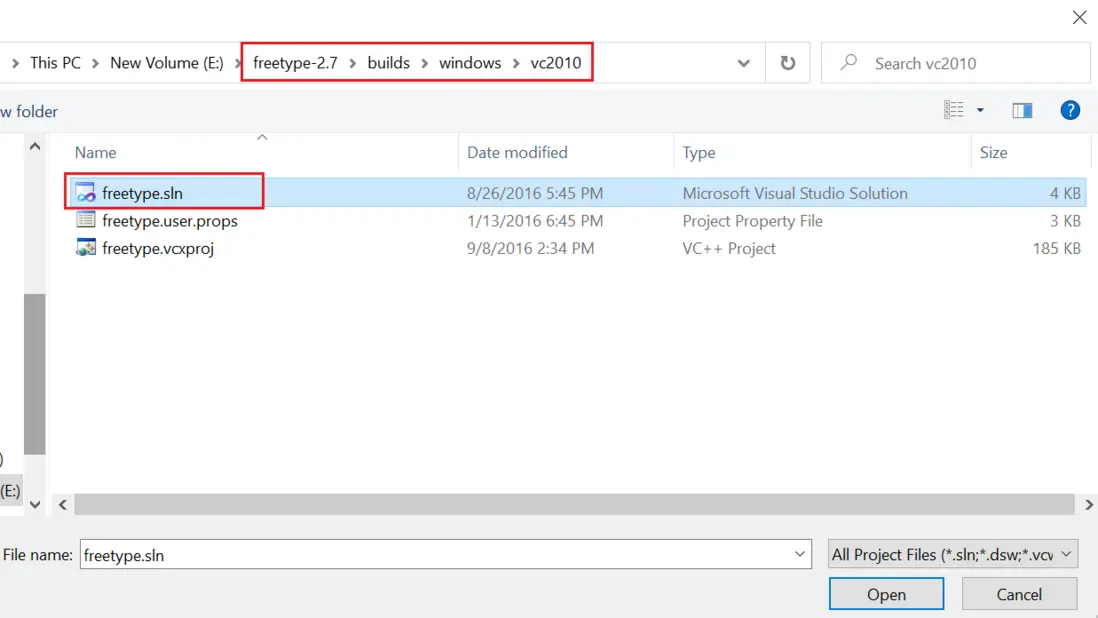Screen dimensions: 1098x618
Task: Open the File name history dropdown
Action: click(800, 554)
